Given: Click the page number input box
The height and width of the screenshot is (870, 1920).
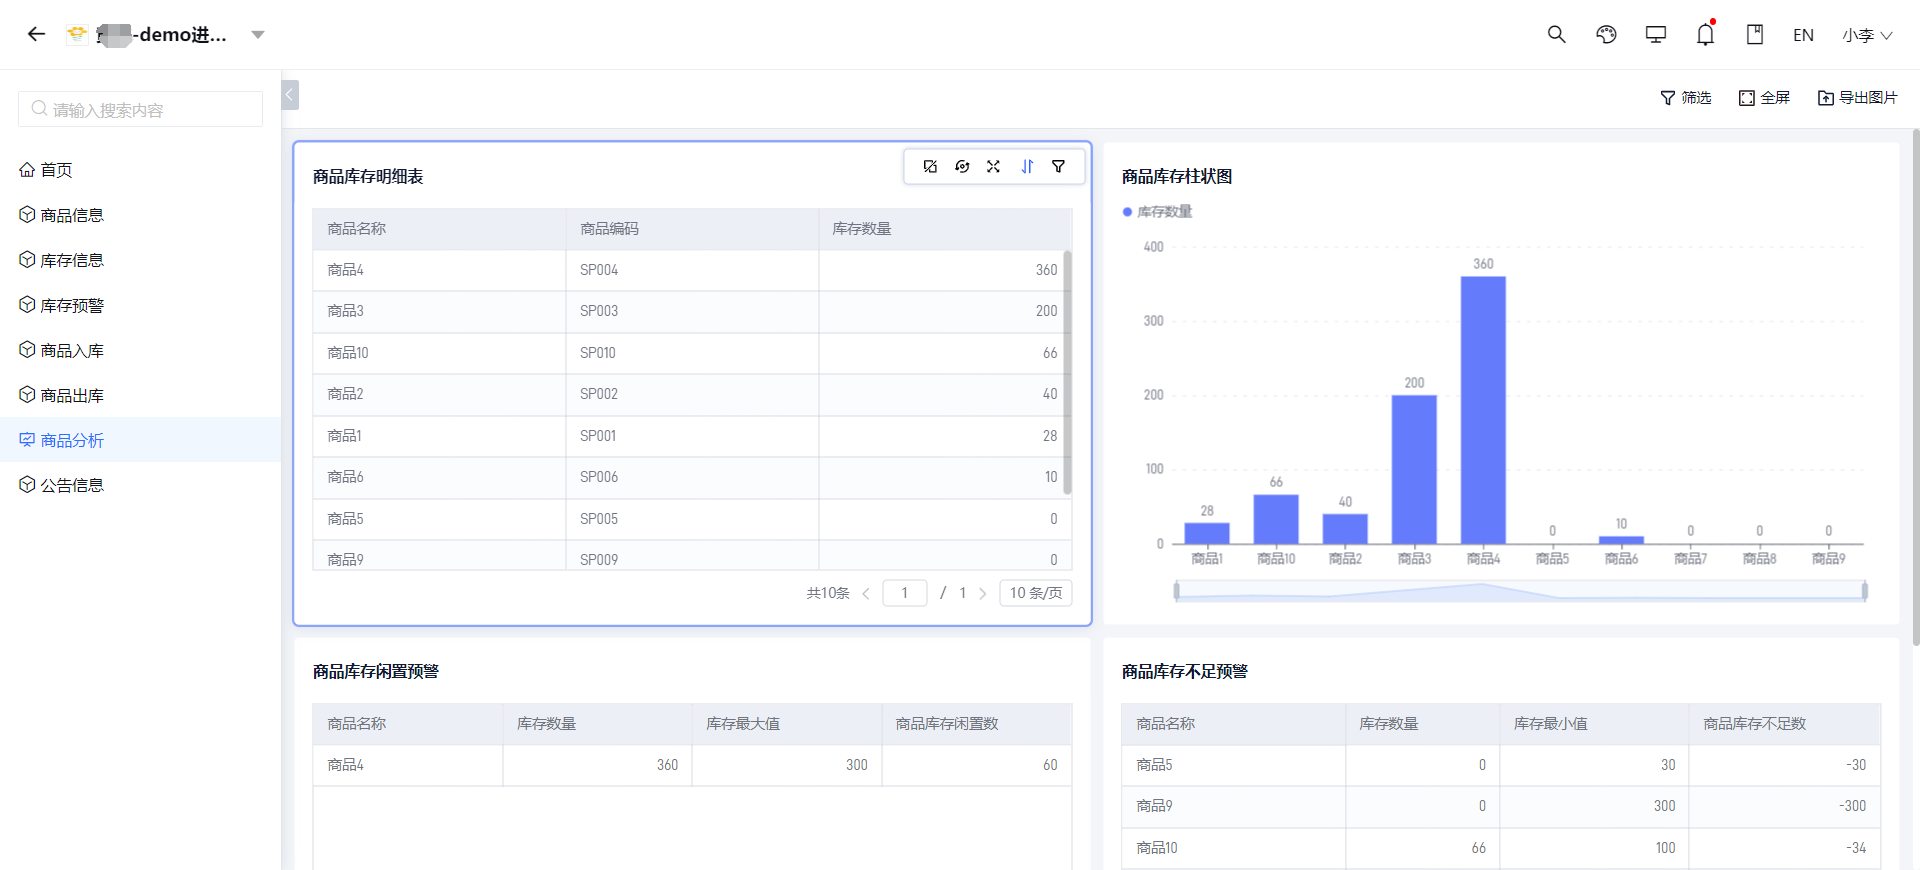Looking at the screenshot, I should point(905,593).
